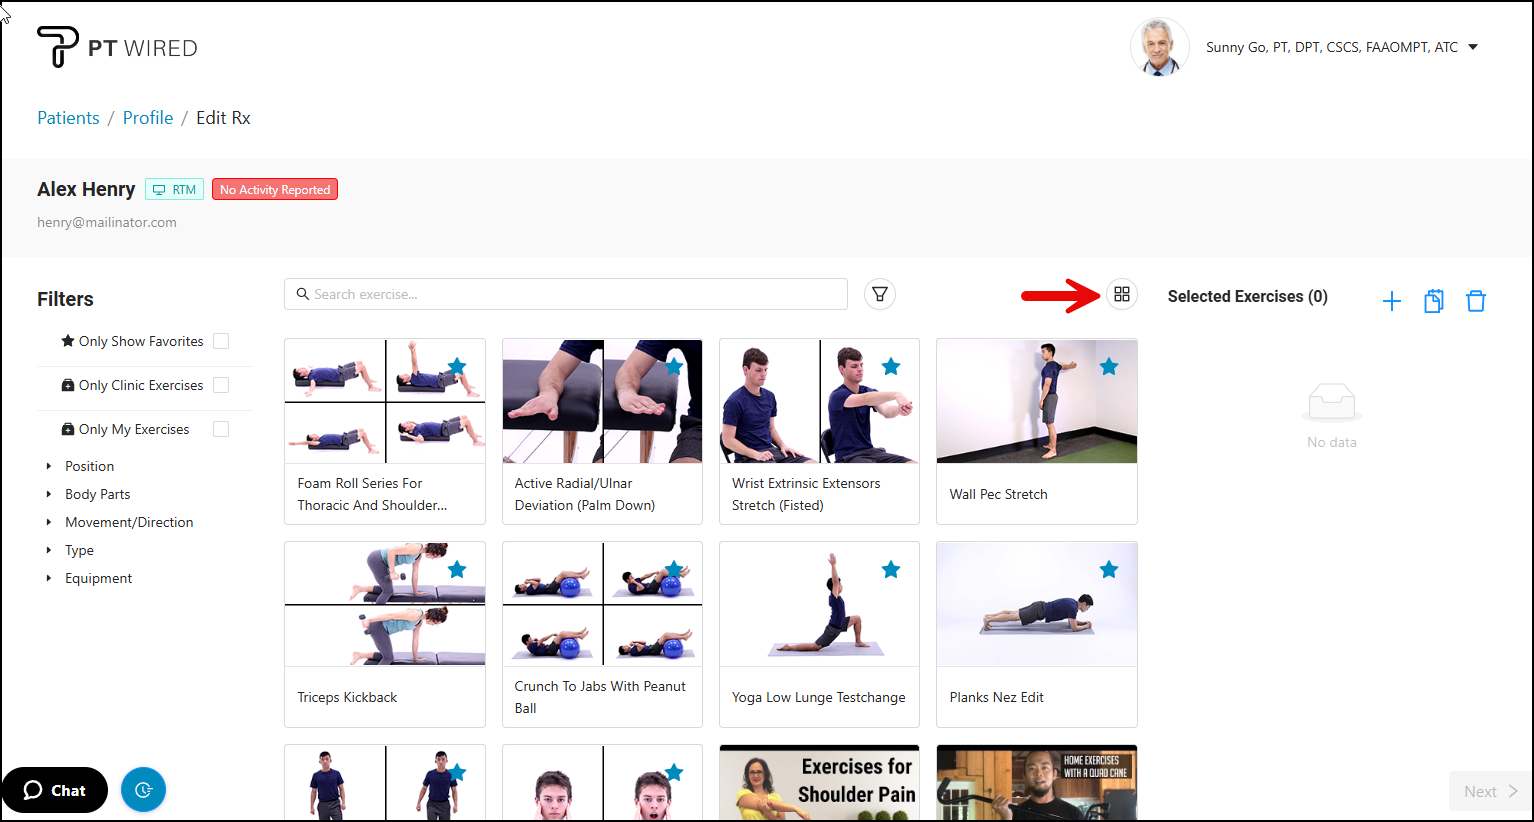Screen dimensions: 1534x822
Task: Delete selected exercises with trash icon
Action: point(1476,301)
